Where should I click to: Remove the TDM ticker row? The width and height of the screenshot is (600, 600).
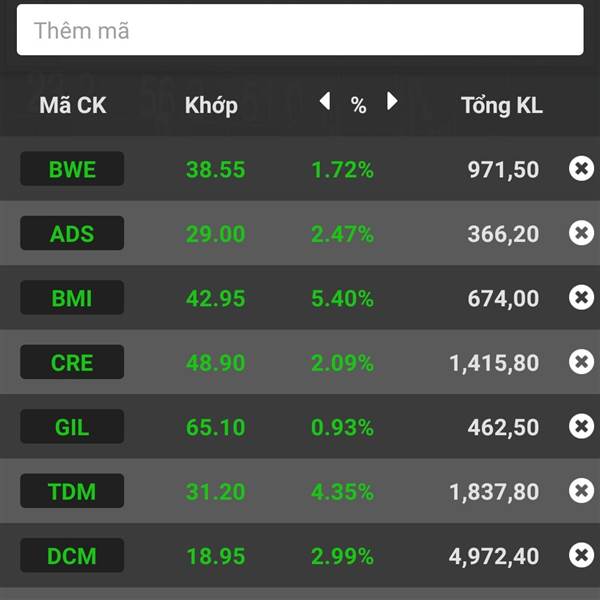581,491
